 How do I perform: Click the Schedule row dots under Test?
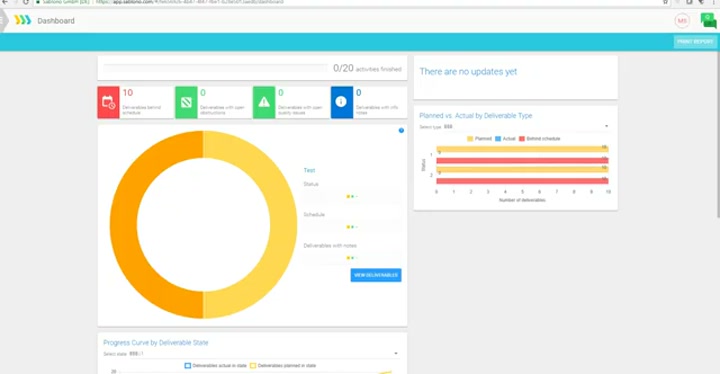pyautogui.click(x=352, y=227)
